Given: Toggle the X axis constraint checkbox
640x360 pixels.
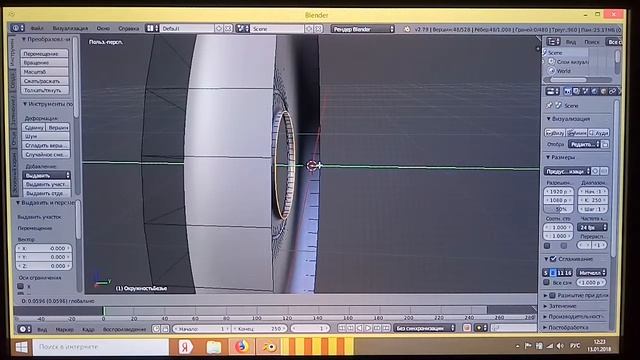Looking at the screenshot, I should coord(20,287).
